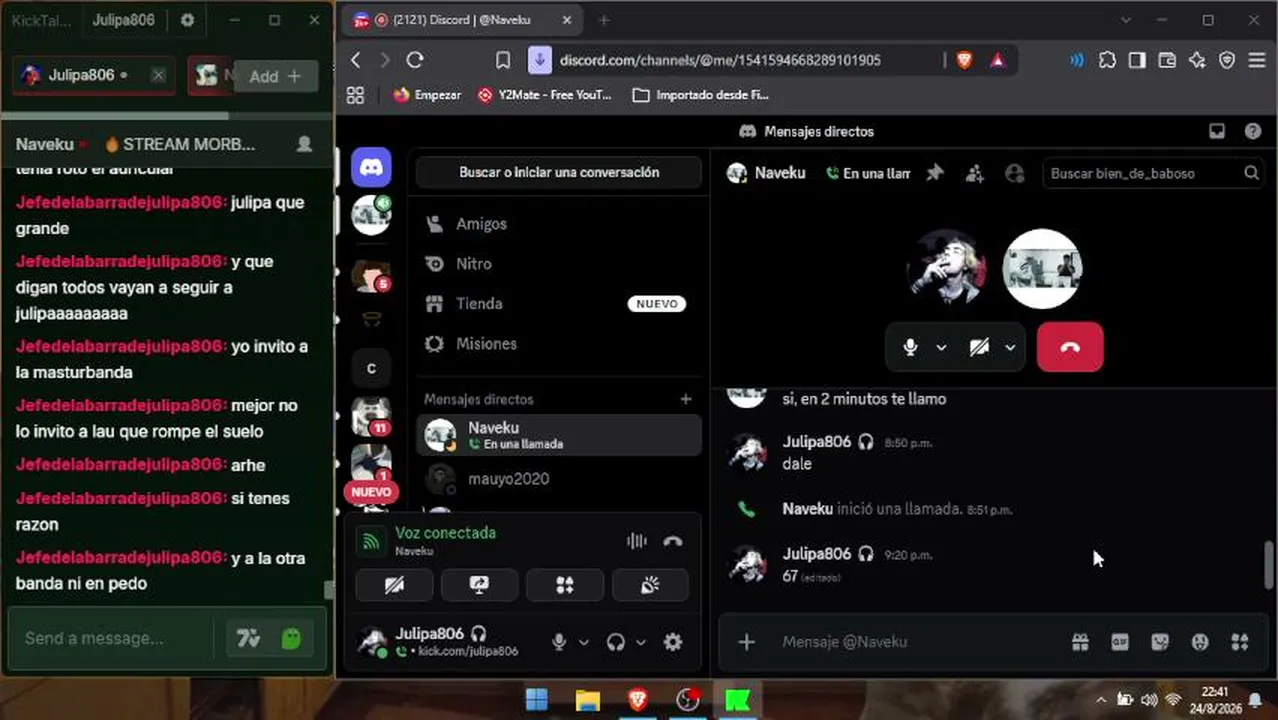Open Discord inbox icon in top bar

1217,131
